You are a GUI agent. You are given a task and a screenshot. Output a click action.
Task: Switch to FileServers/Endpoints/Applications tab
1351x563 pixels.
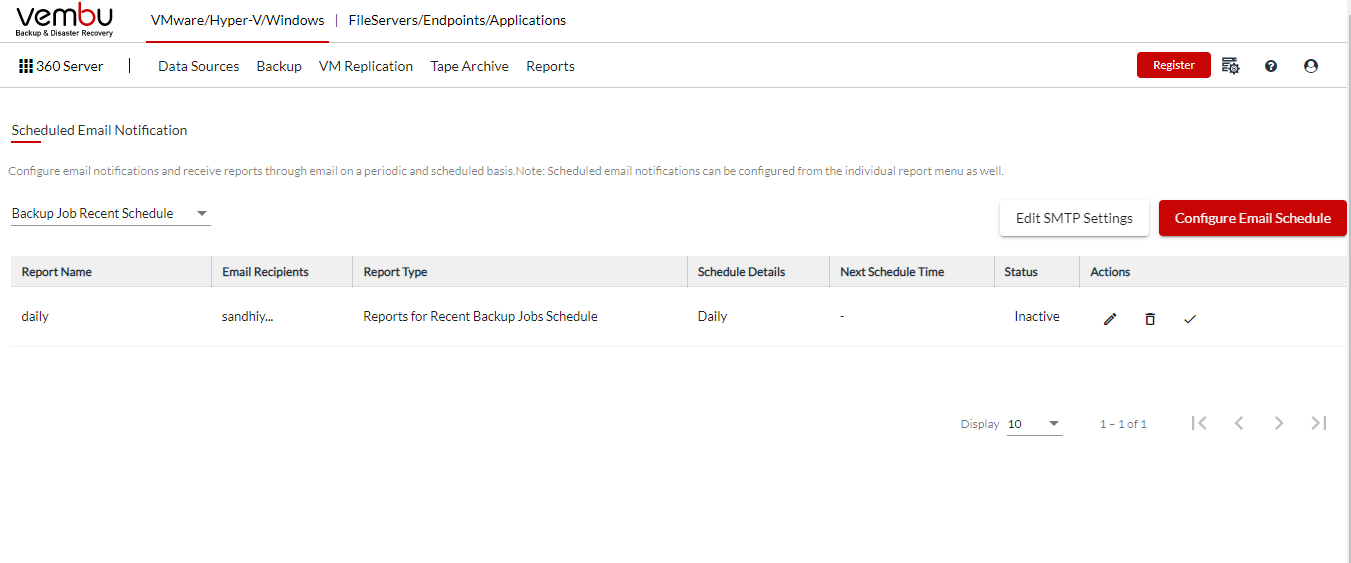pyautogui.click(x=457, y=20)
